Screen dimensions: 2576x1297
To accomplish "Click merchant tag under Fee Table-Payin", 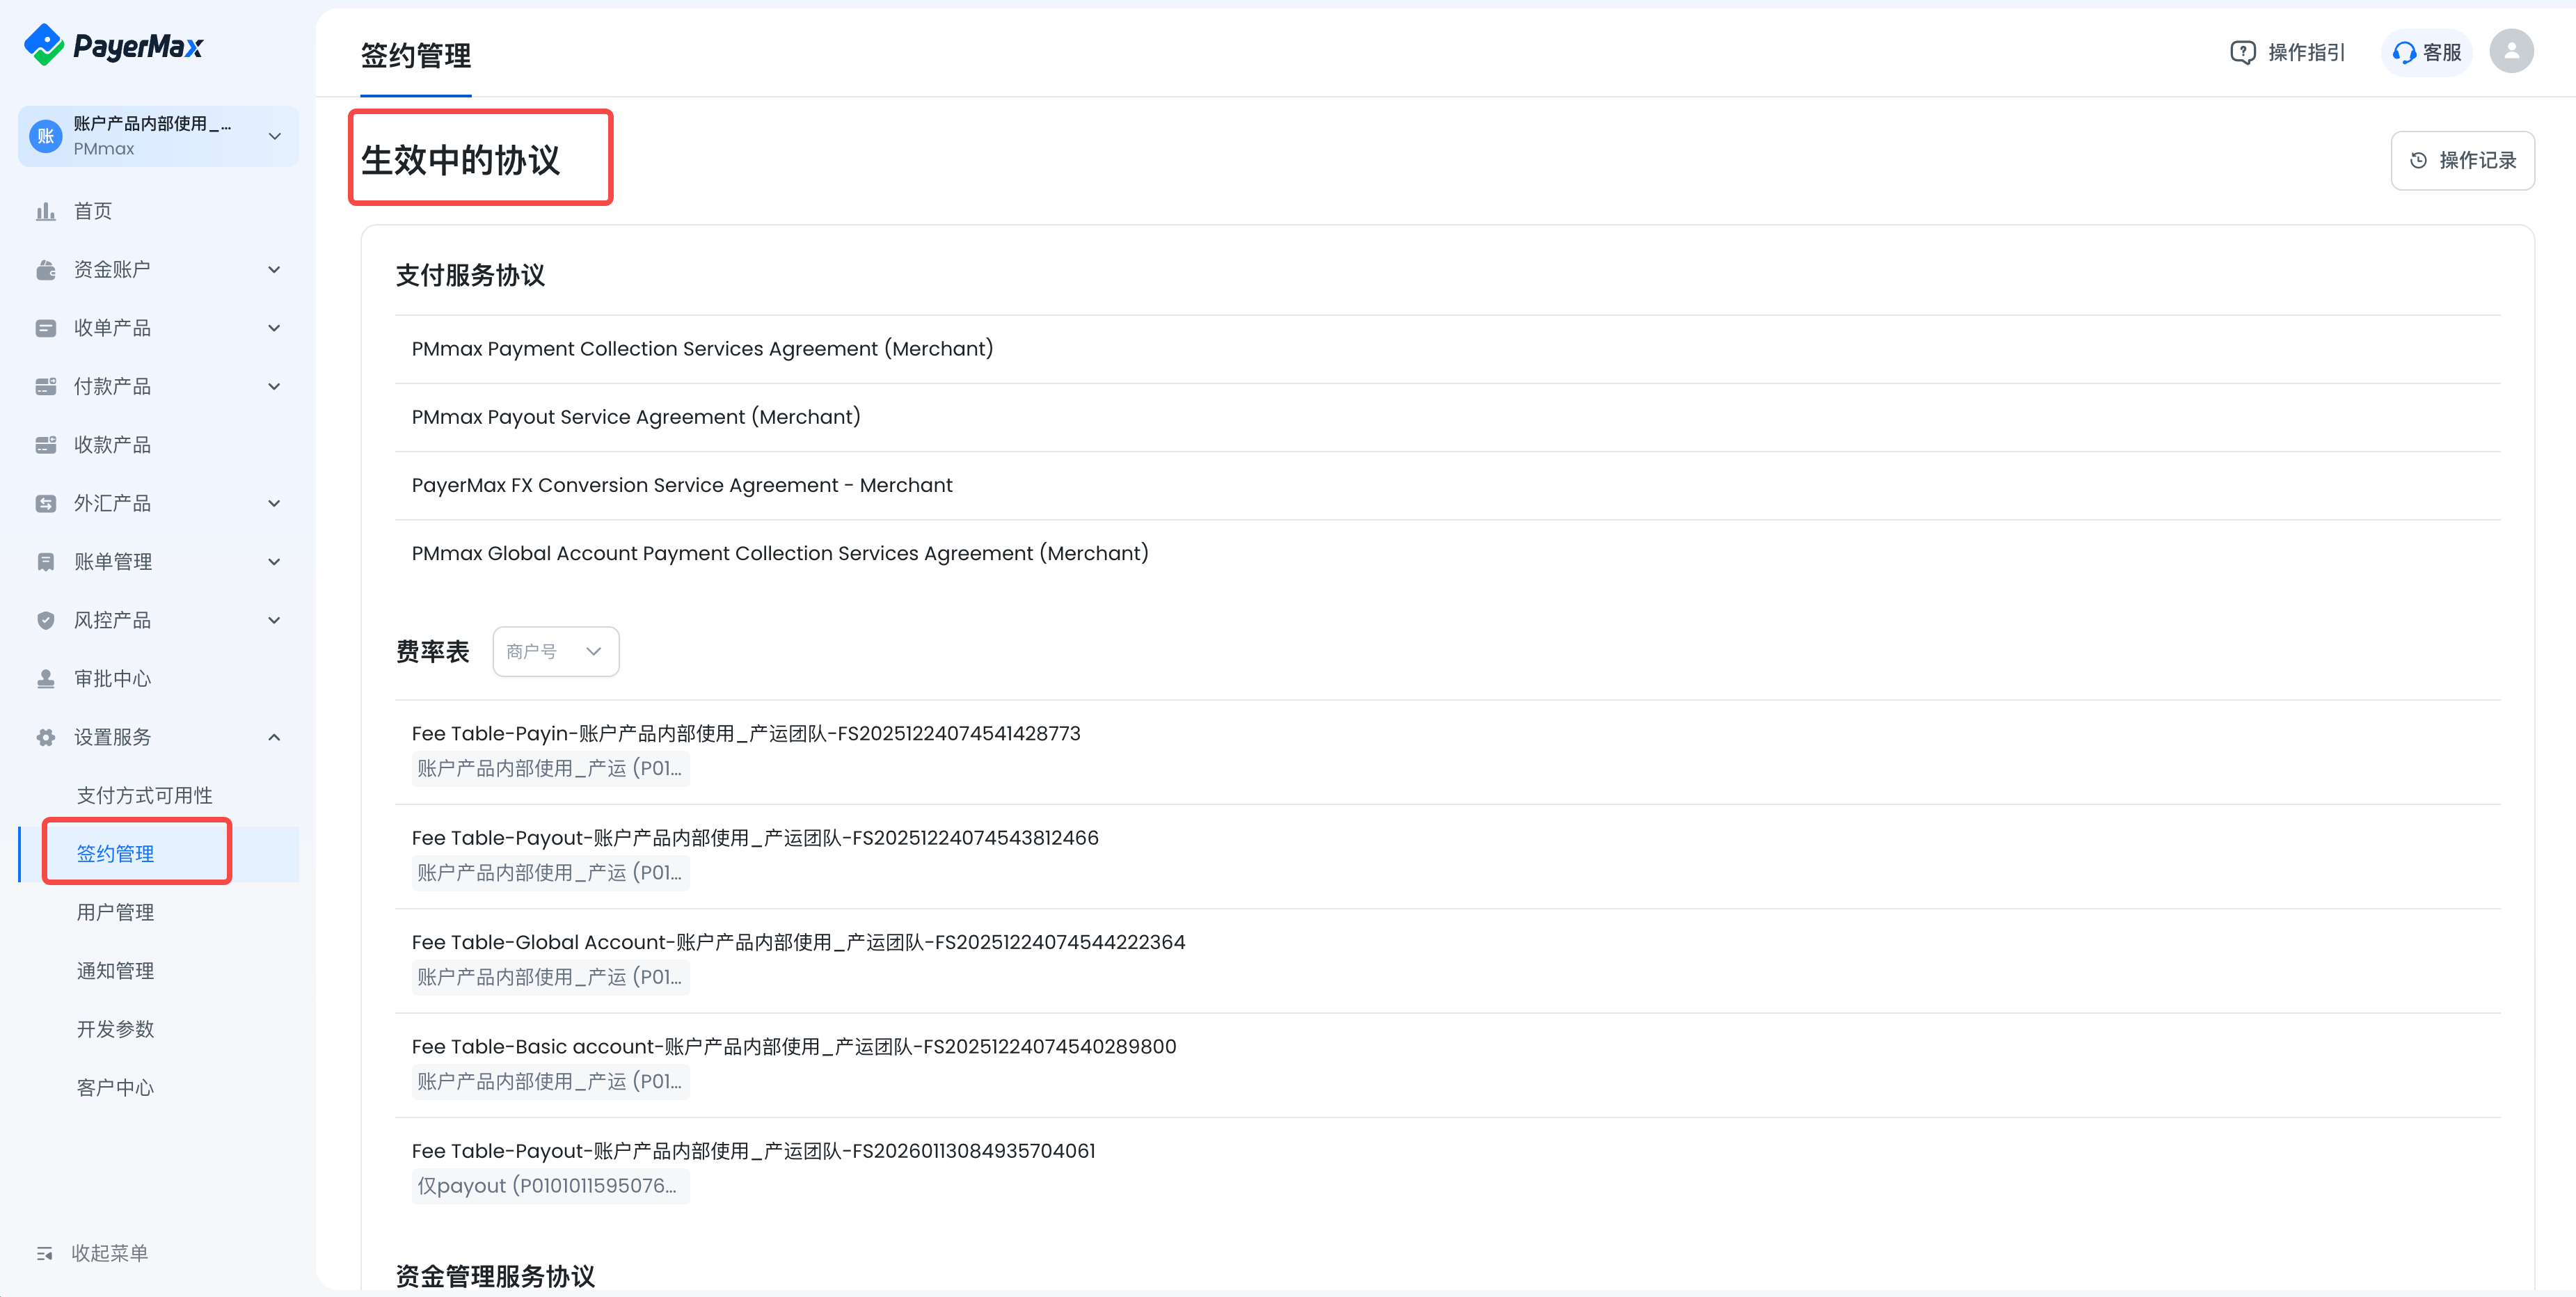I will coord(550,769).
